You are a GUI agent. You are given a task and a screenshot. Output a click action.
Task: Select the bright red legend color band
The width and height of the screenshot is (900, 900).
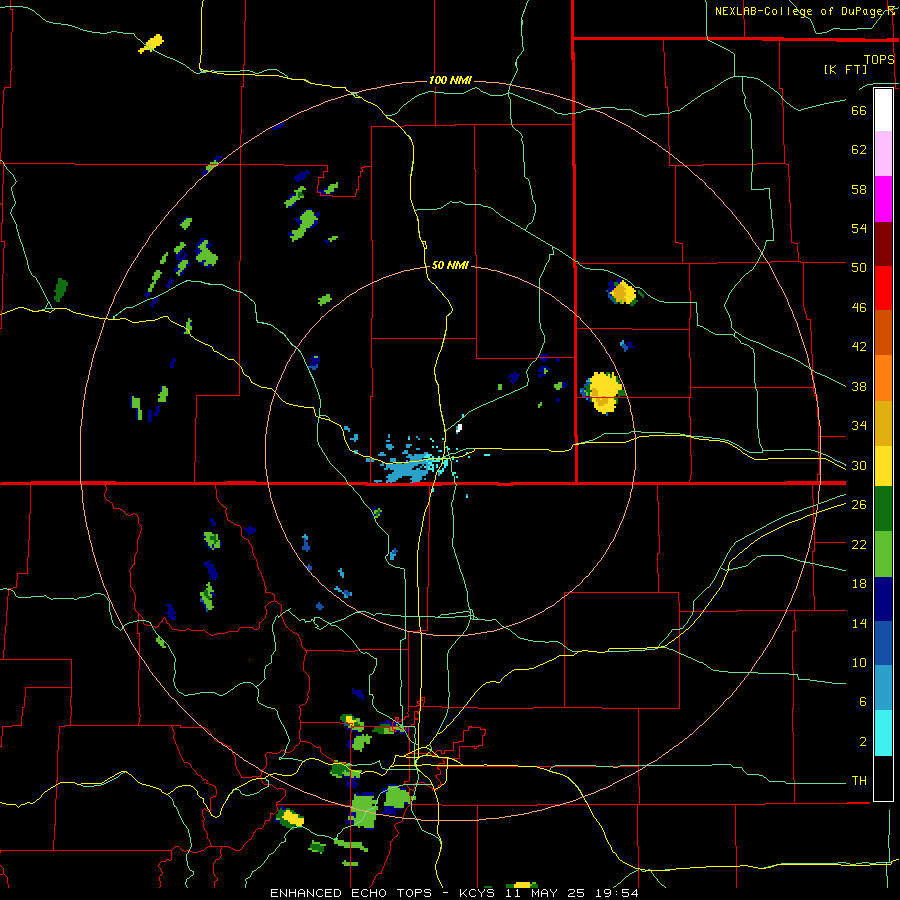coord(883,288)
